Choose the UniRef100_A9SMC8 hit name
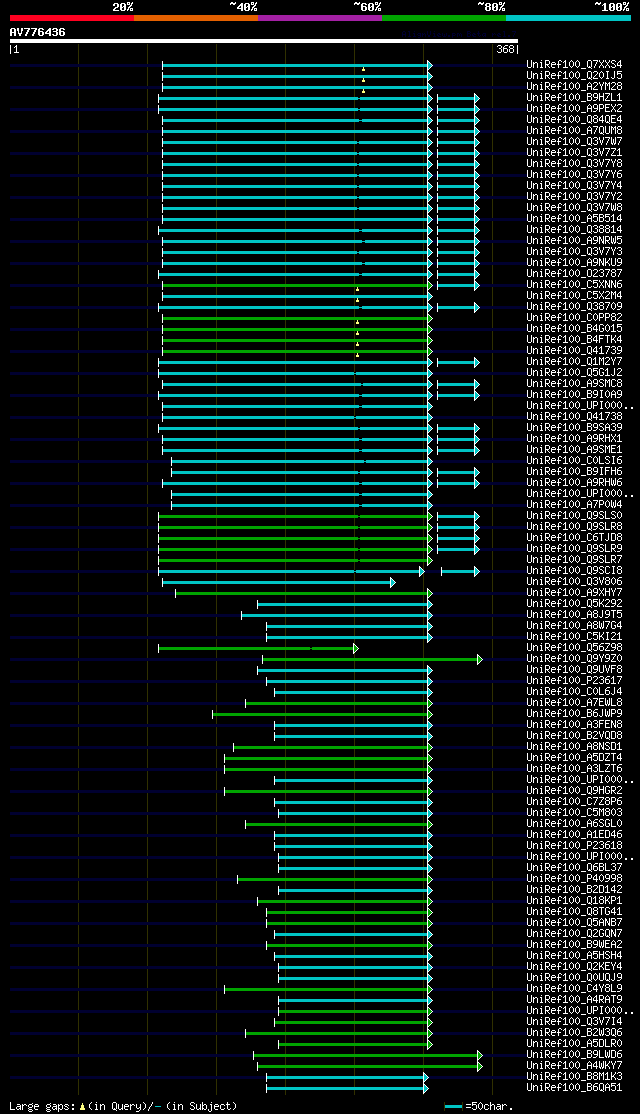640x1114 pixels. (574, 384)
